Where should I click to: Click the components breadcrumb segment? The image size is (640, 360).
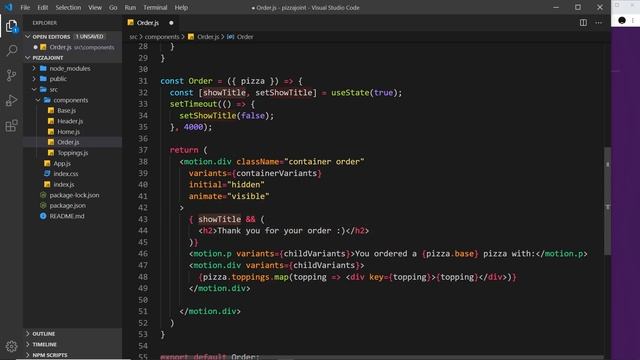pyautogui.click(x=162, y=37)
